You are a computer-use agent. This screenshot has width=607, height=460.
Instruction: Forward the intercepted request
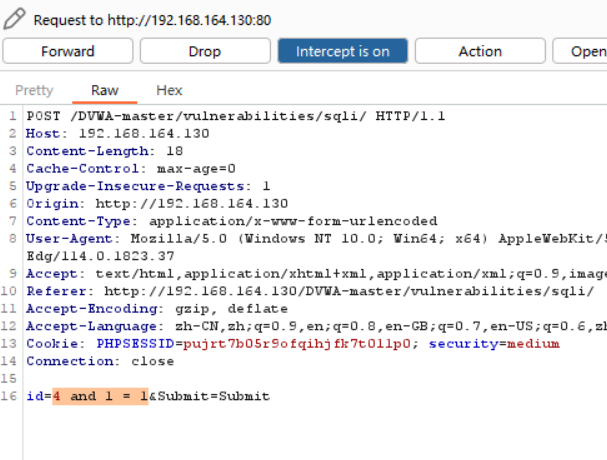coord(68,51)
